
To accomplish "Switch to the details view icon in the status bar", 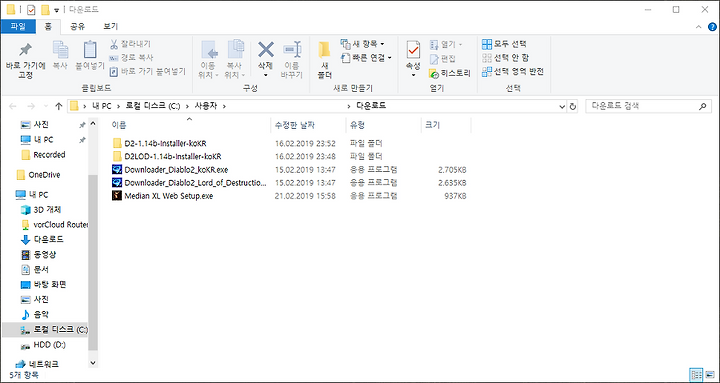I will [x=697, y=374].
